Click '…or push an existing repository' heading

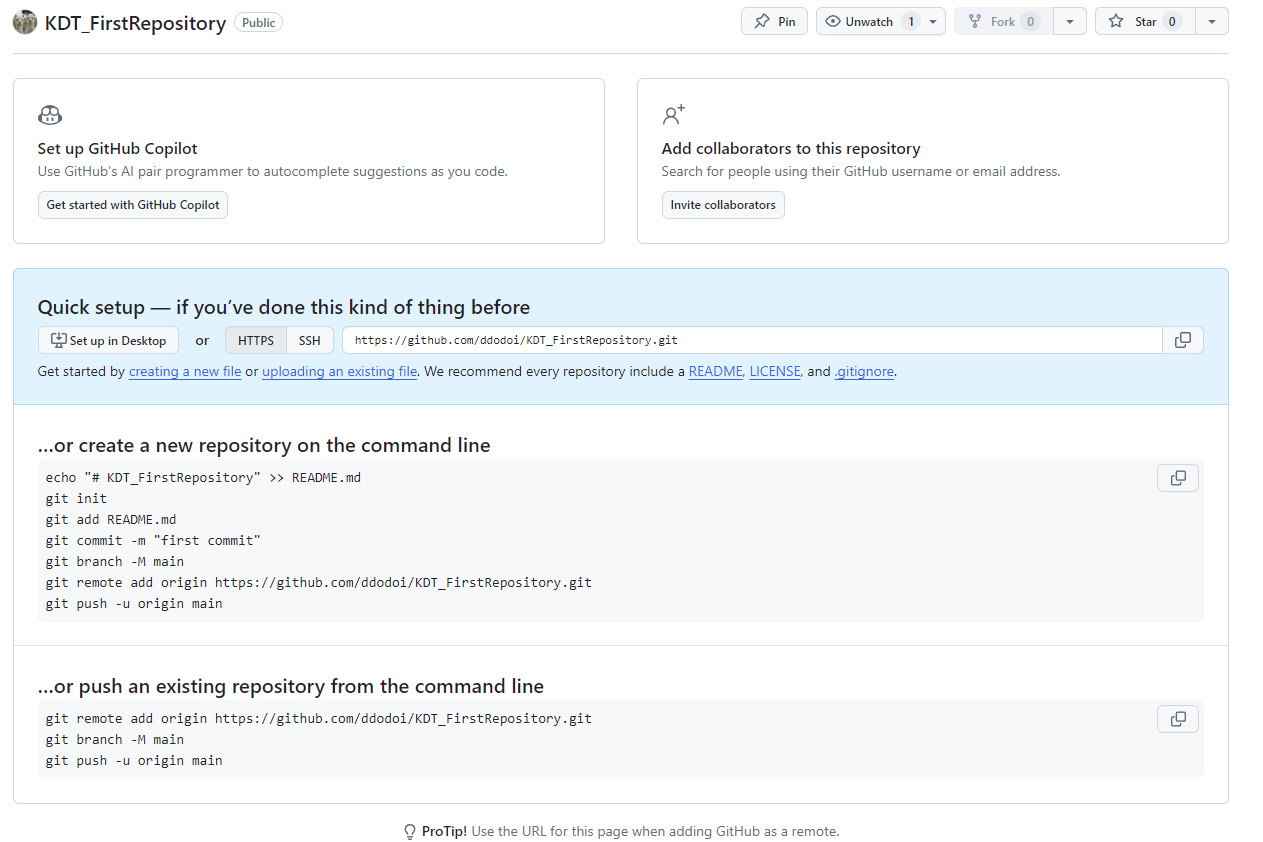(x=291, y=686)
